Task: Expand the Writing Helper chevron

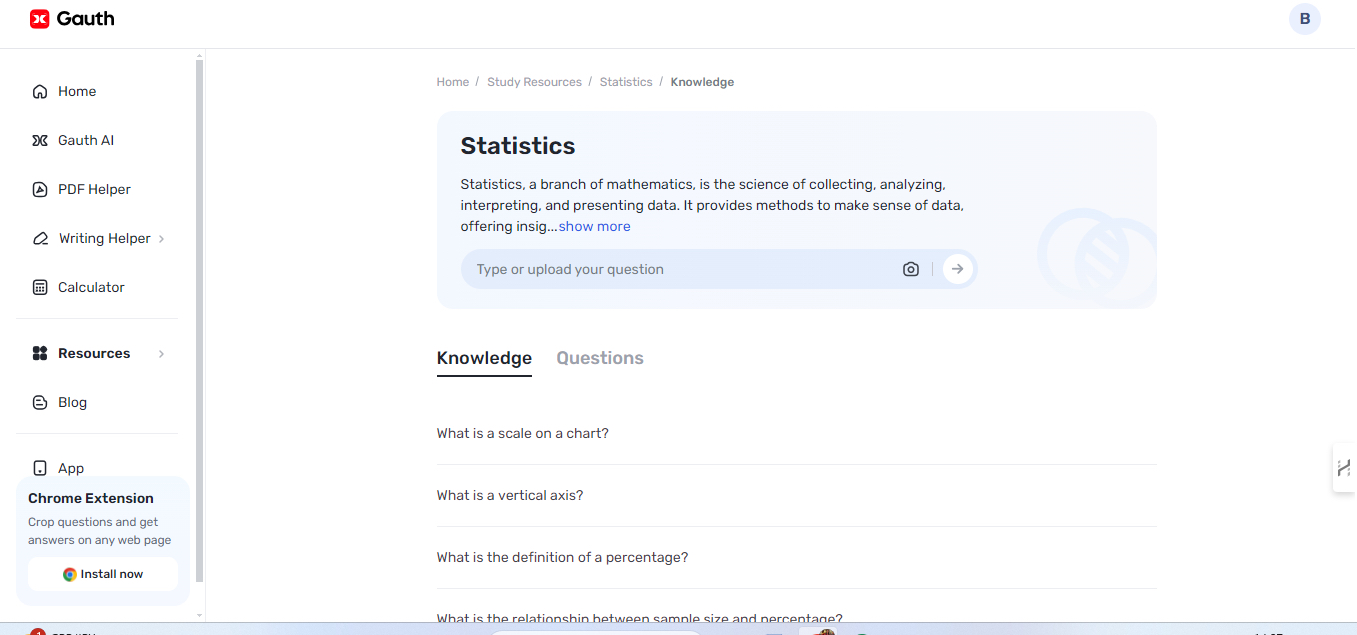Action: pyautogui.click(x=161, y=239)
